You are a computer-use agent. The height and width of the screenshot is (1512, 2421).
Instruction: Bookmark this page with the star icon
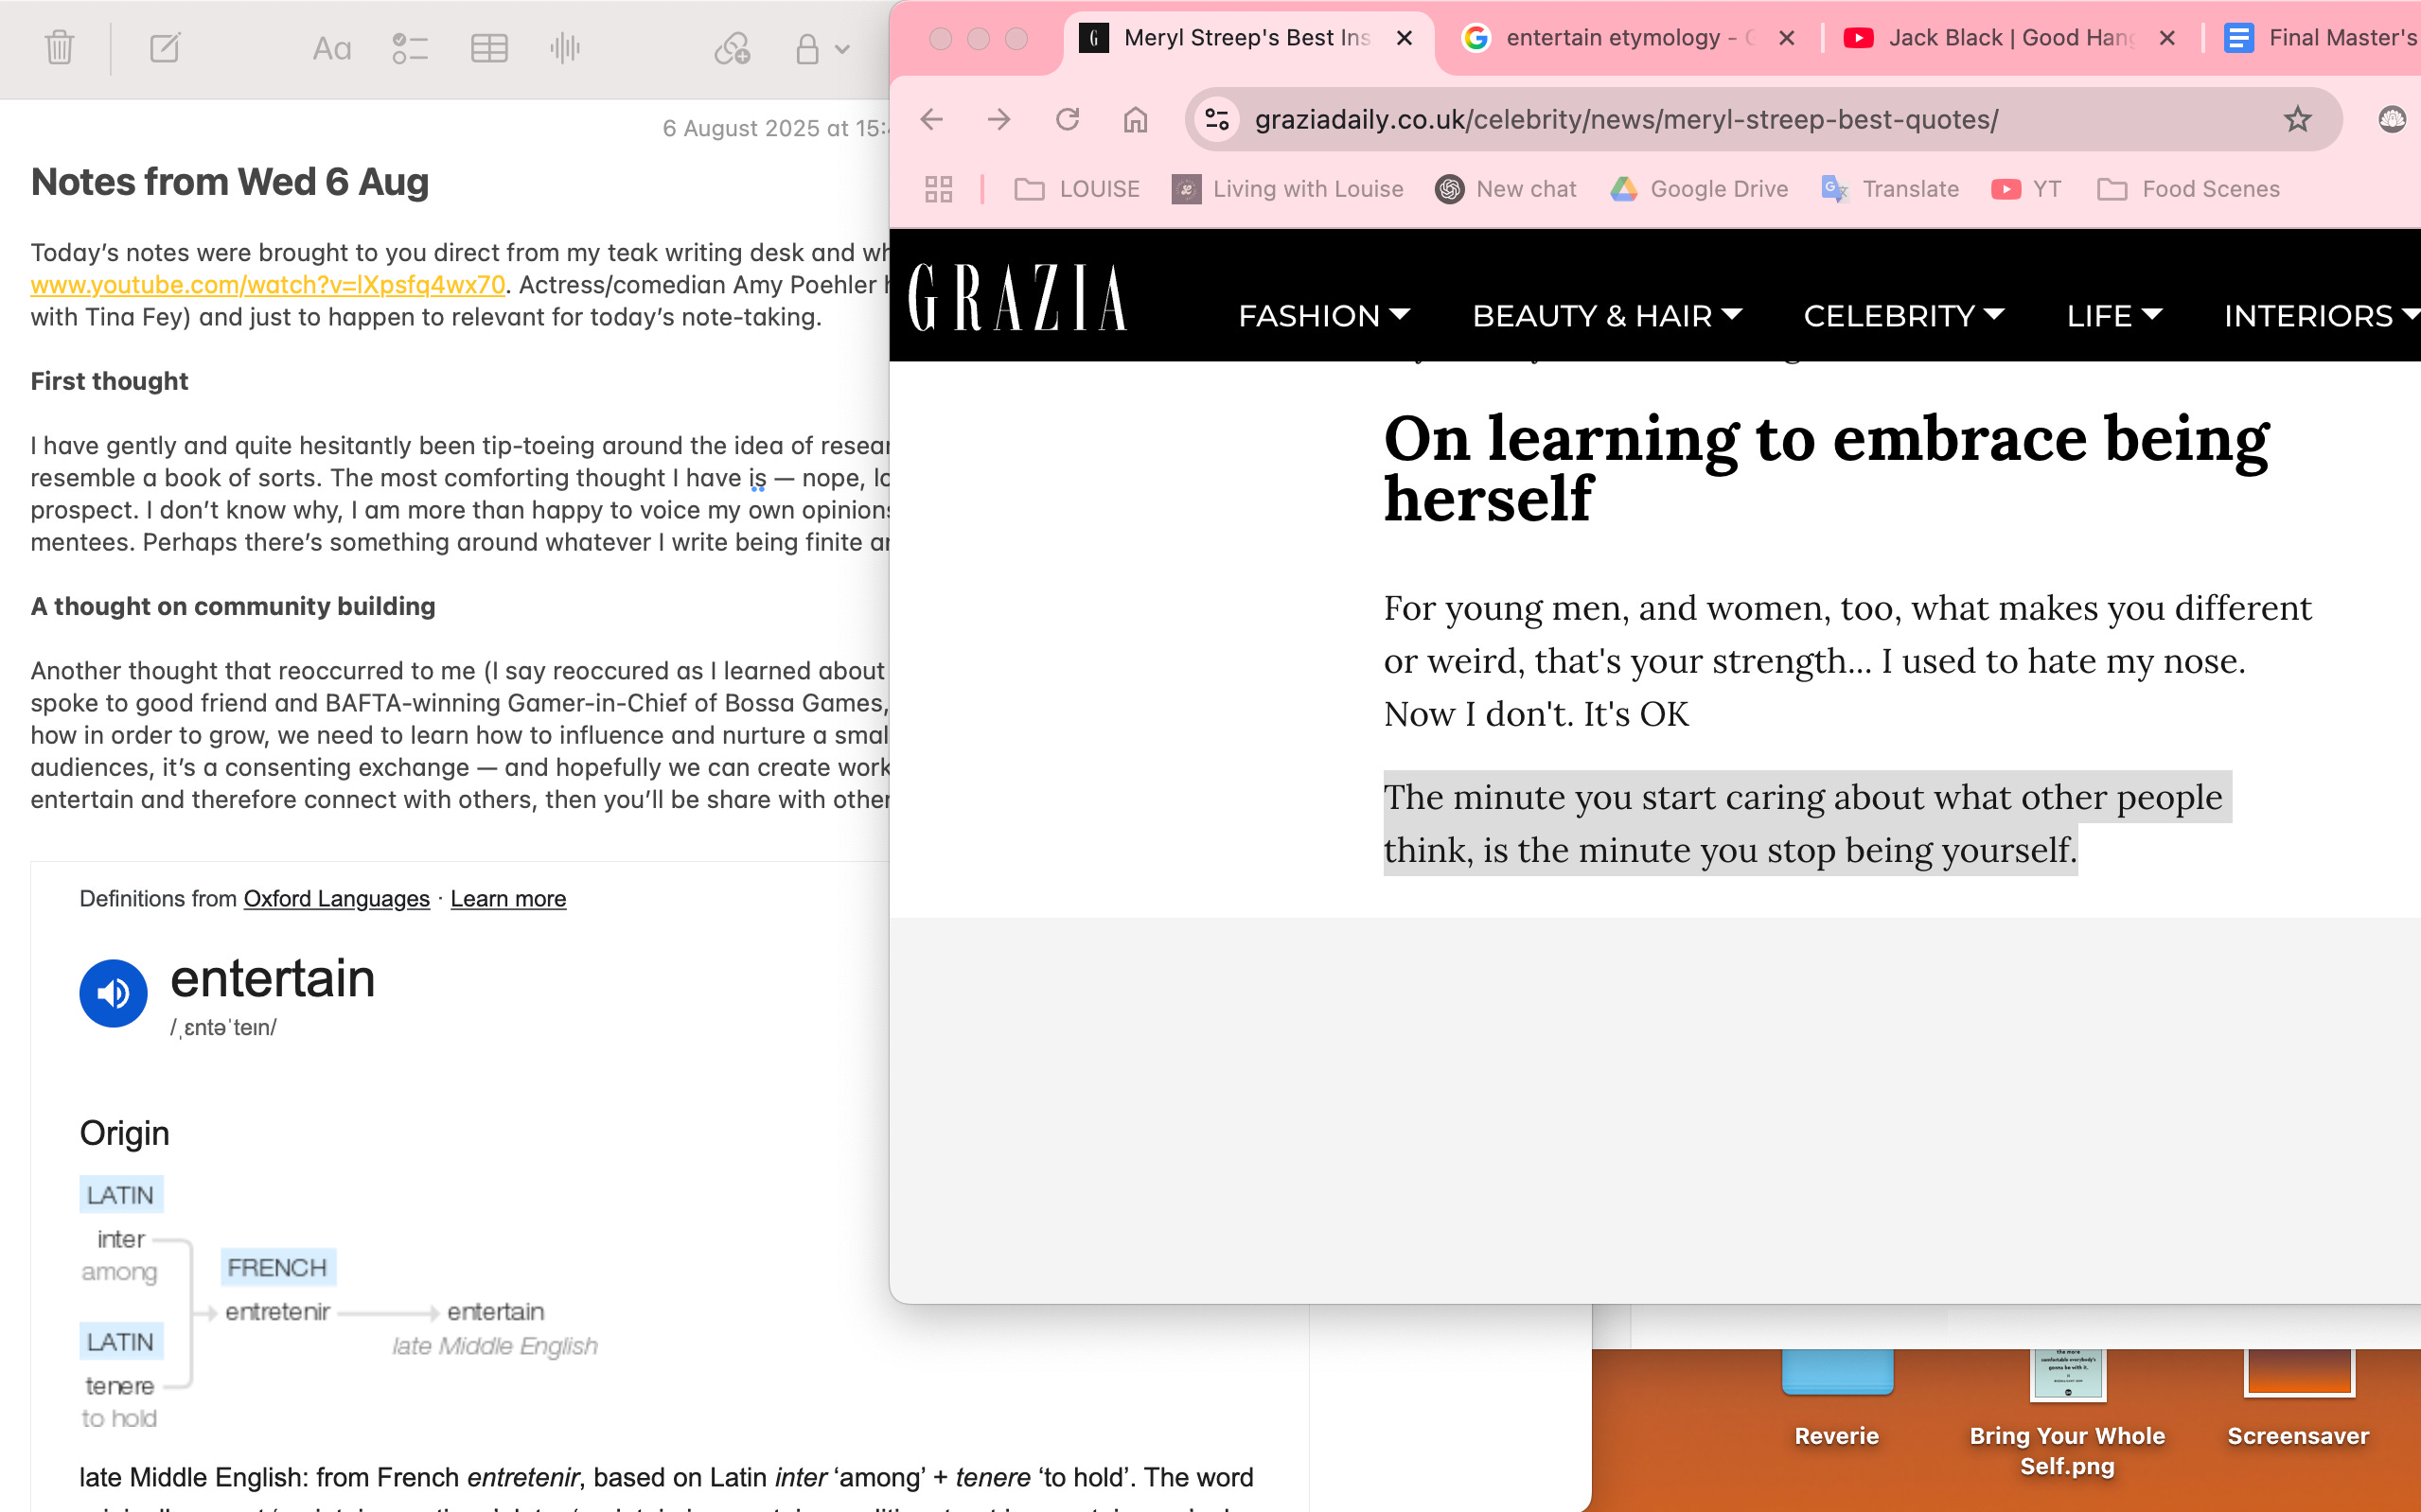pos(2297,120)
